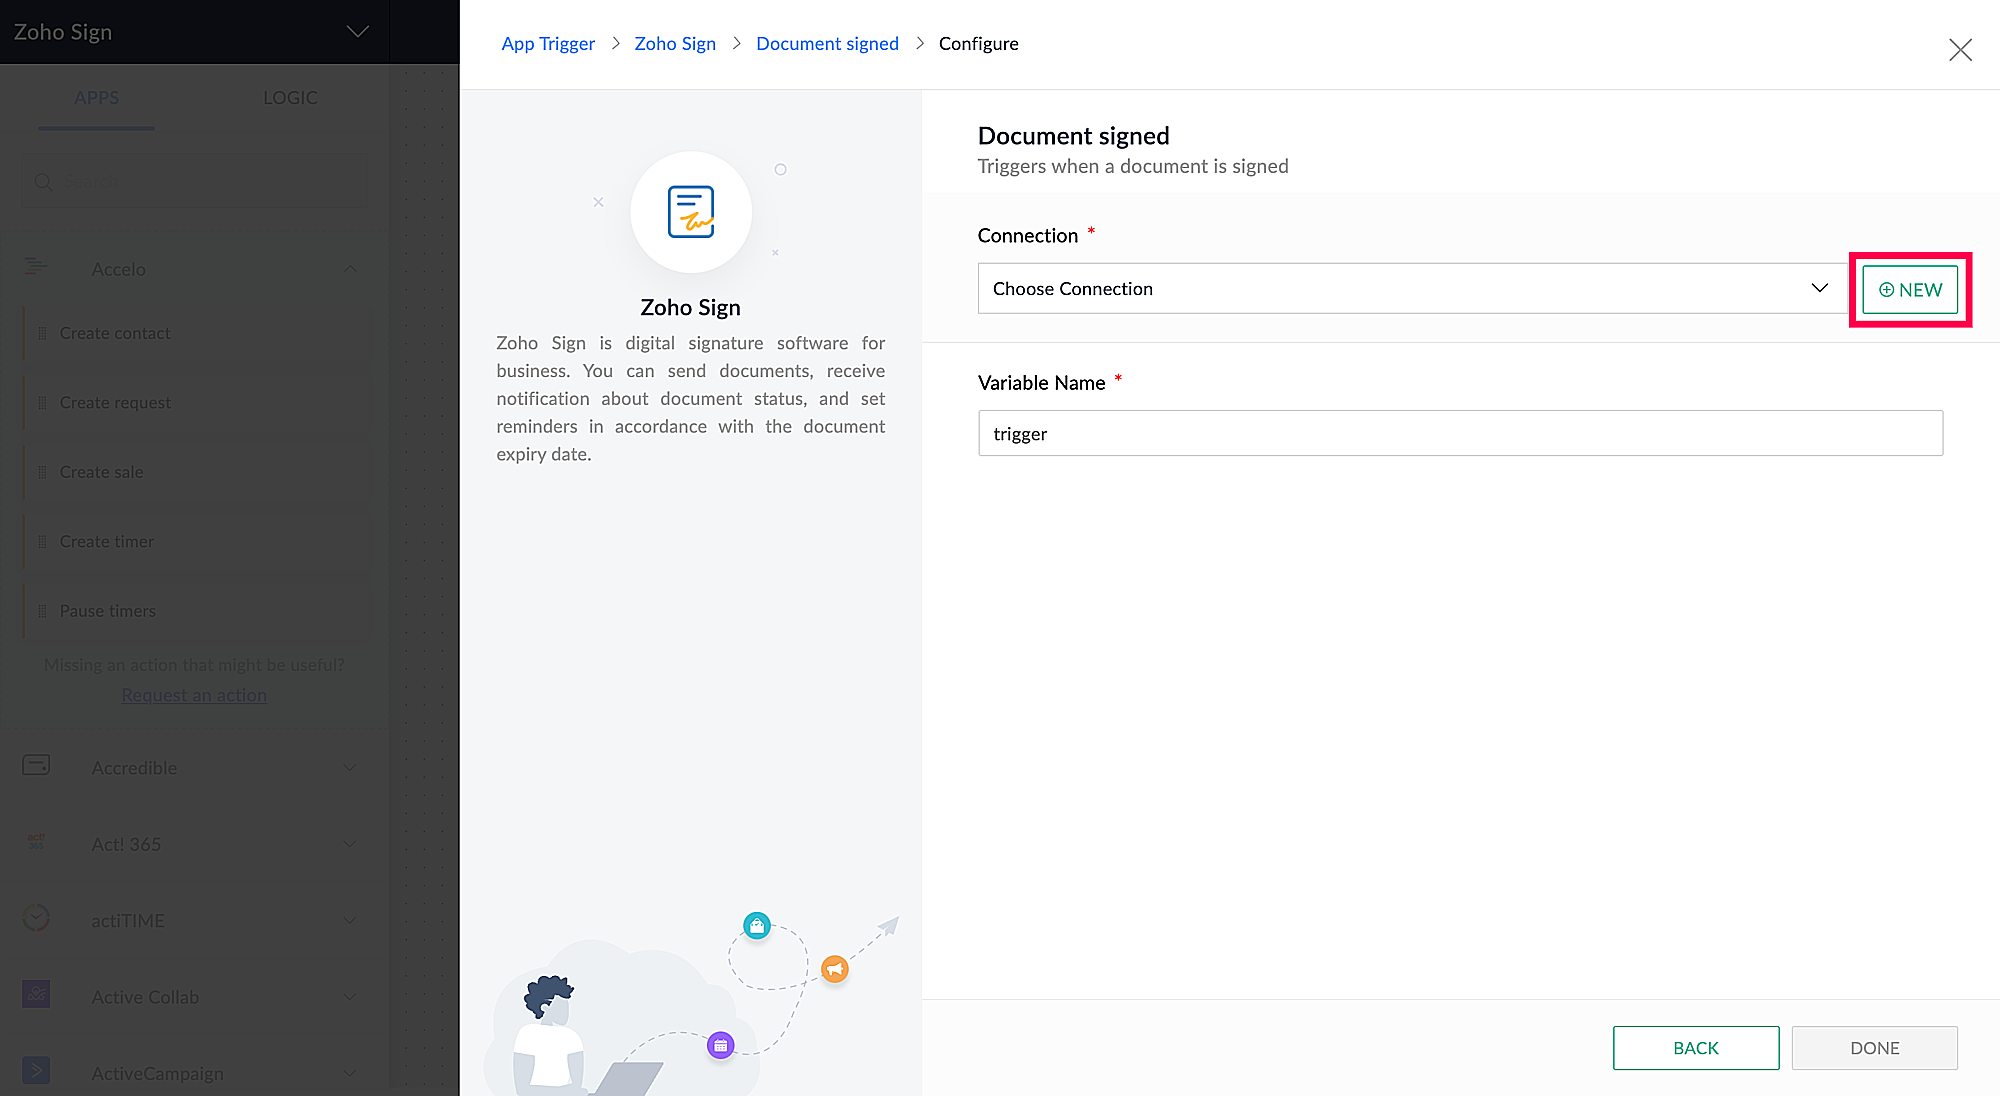This screenshot has width=2000, height=1096.
Task: Click the Variable Name input field
Action: [x=1459, y=434]
